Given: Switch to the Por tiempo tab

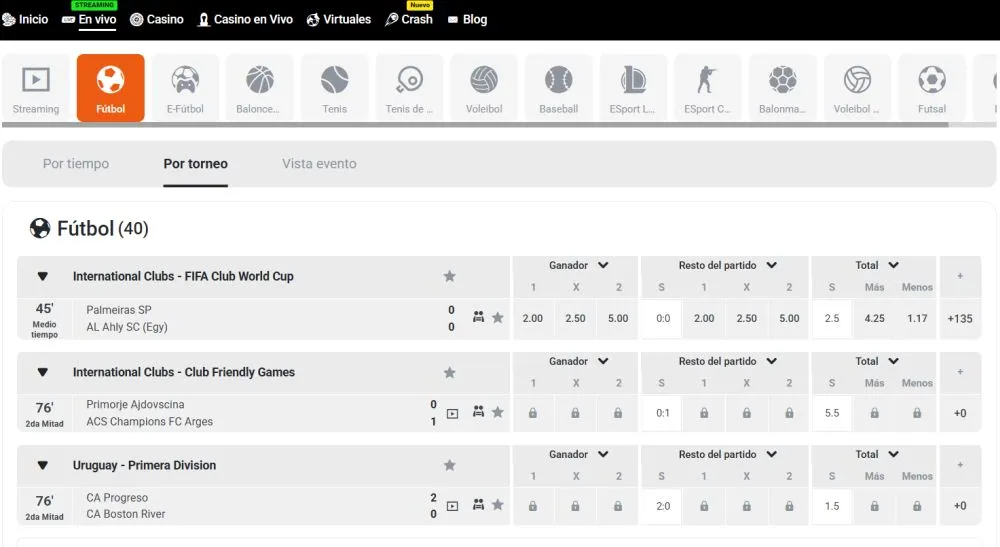Looking at the screenshot, I should coord(76,164).
